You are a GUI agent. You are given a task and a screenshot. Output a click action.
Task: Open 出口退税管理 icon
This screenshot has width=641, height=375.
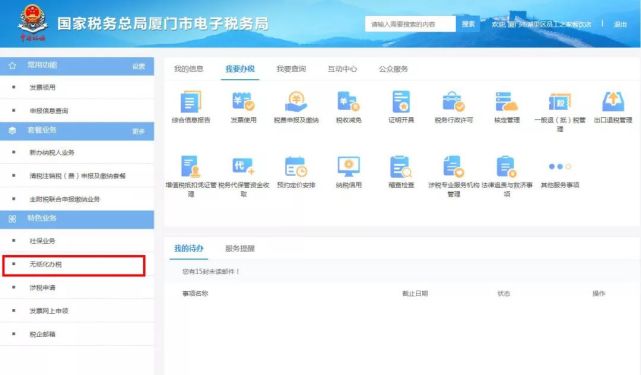613,101
